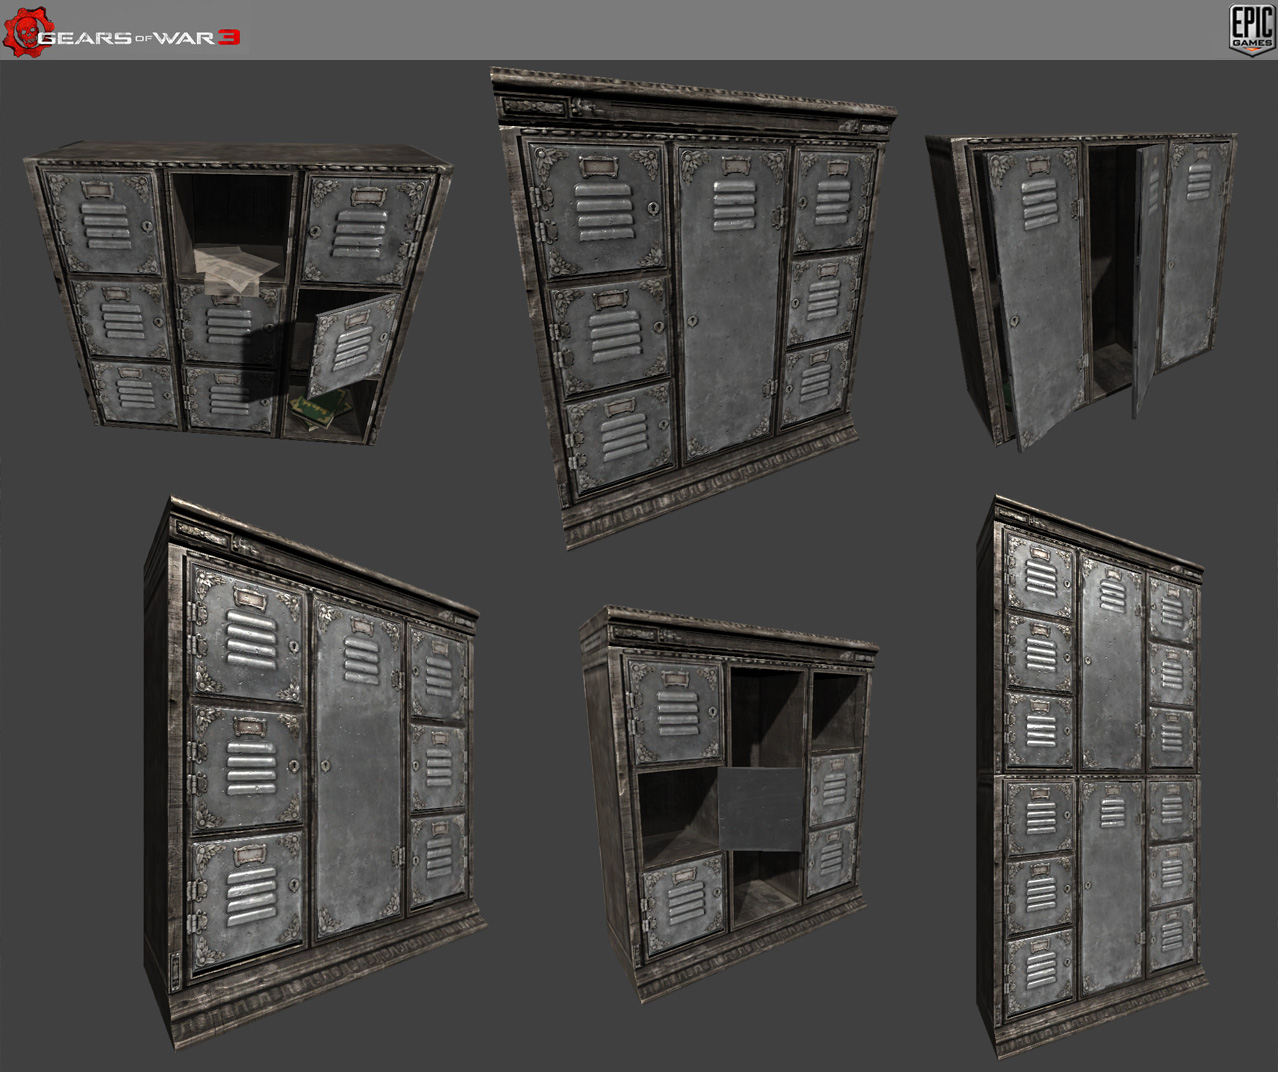The width and height of the screenshot is (1278, 1072).
Task: Click the stack of white papers in locker
Action: click(235, 270)
